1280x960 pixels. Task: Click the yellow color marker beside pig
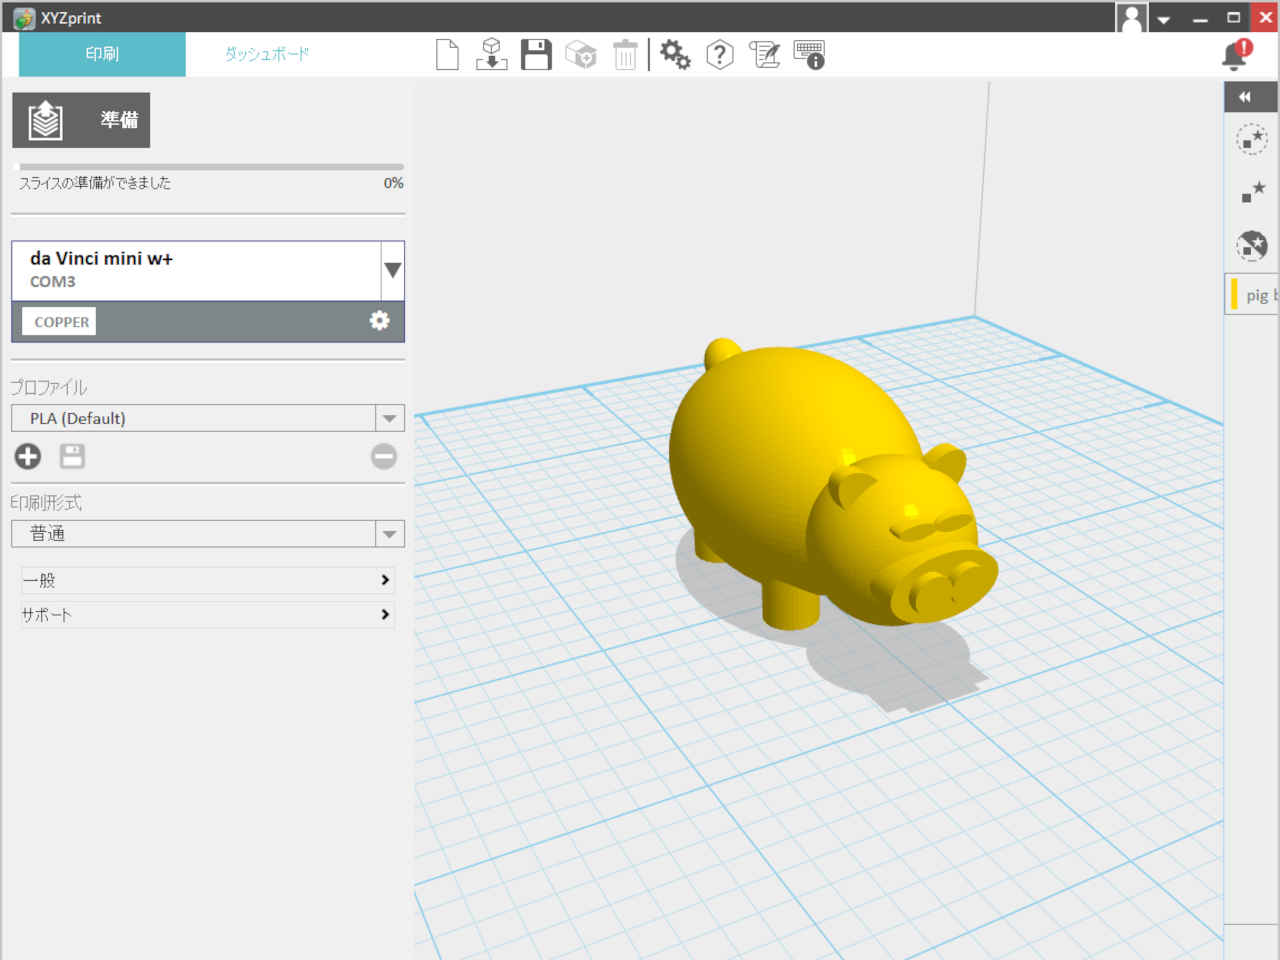1234,295
